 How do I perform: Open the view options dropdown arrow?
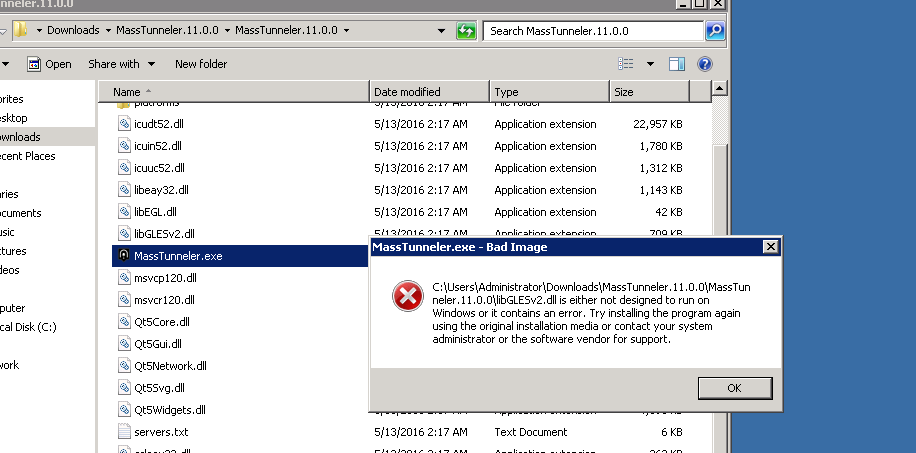coord(650,64)
